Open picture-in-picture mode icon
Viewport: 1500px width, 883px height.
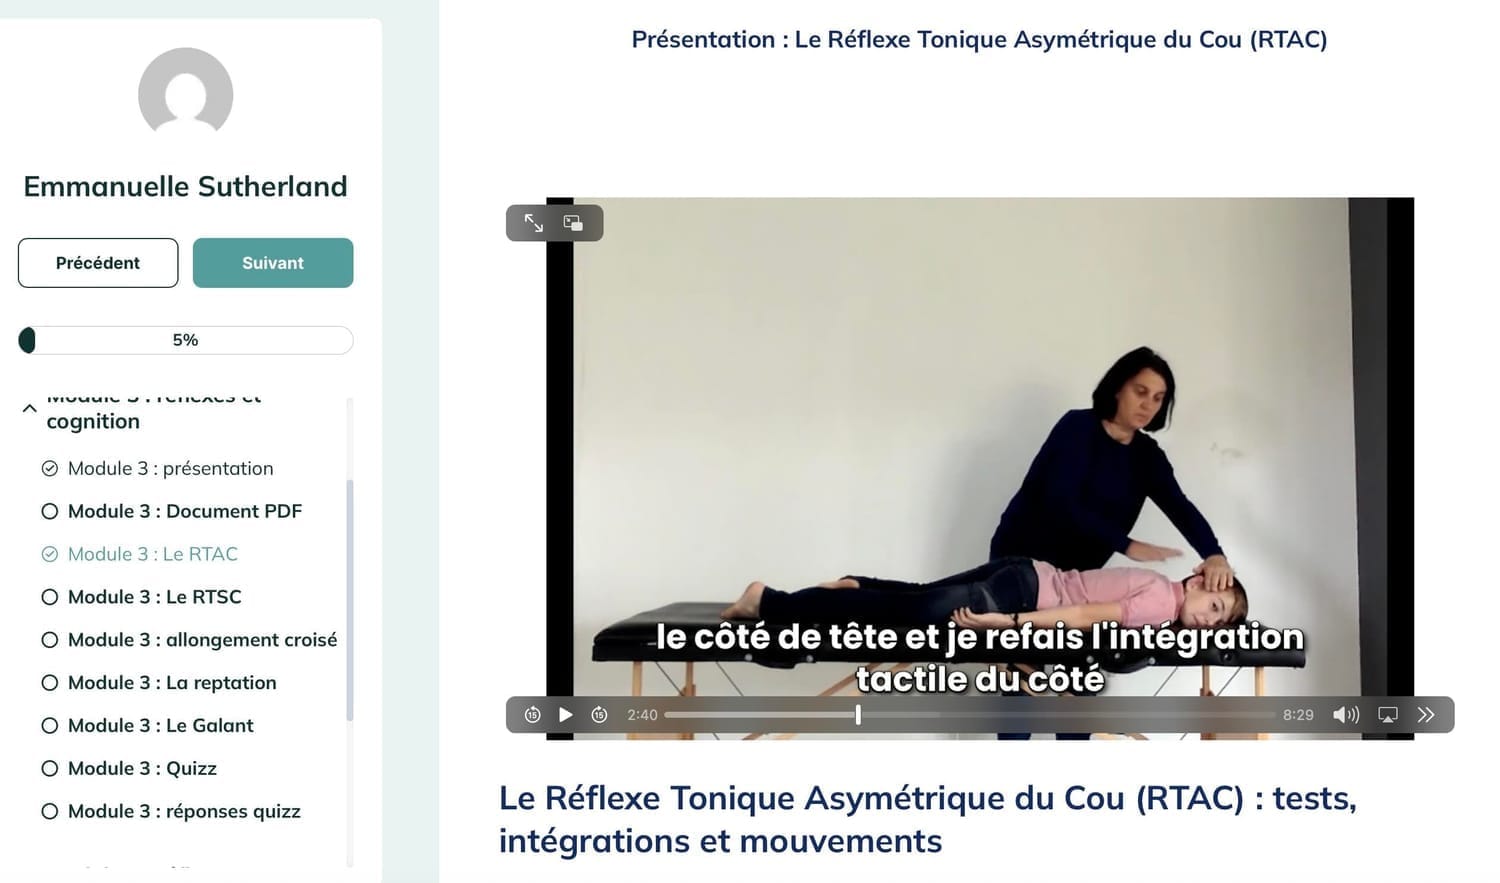click(573, 223)
